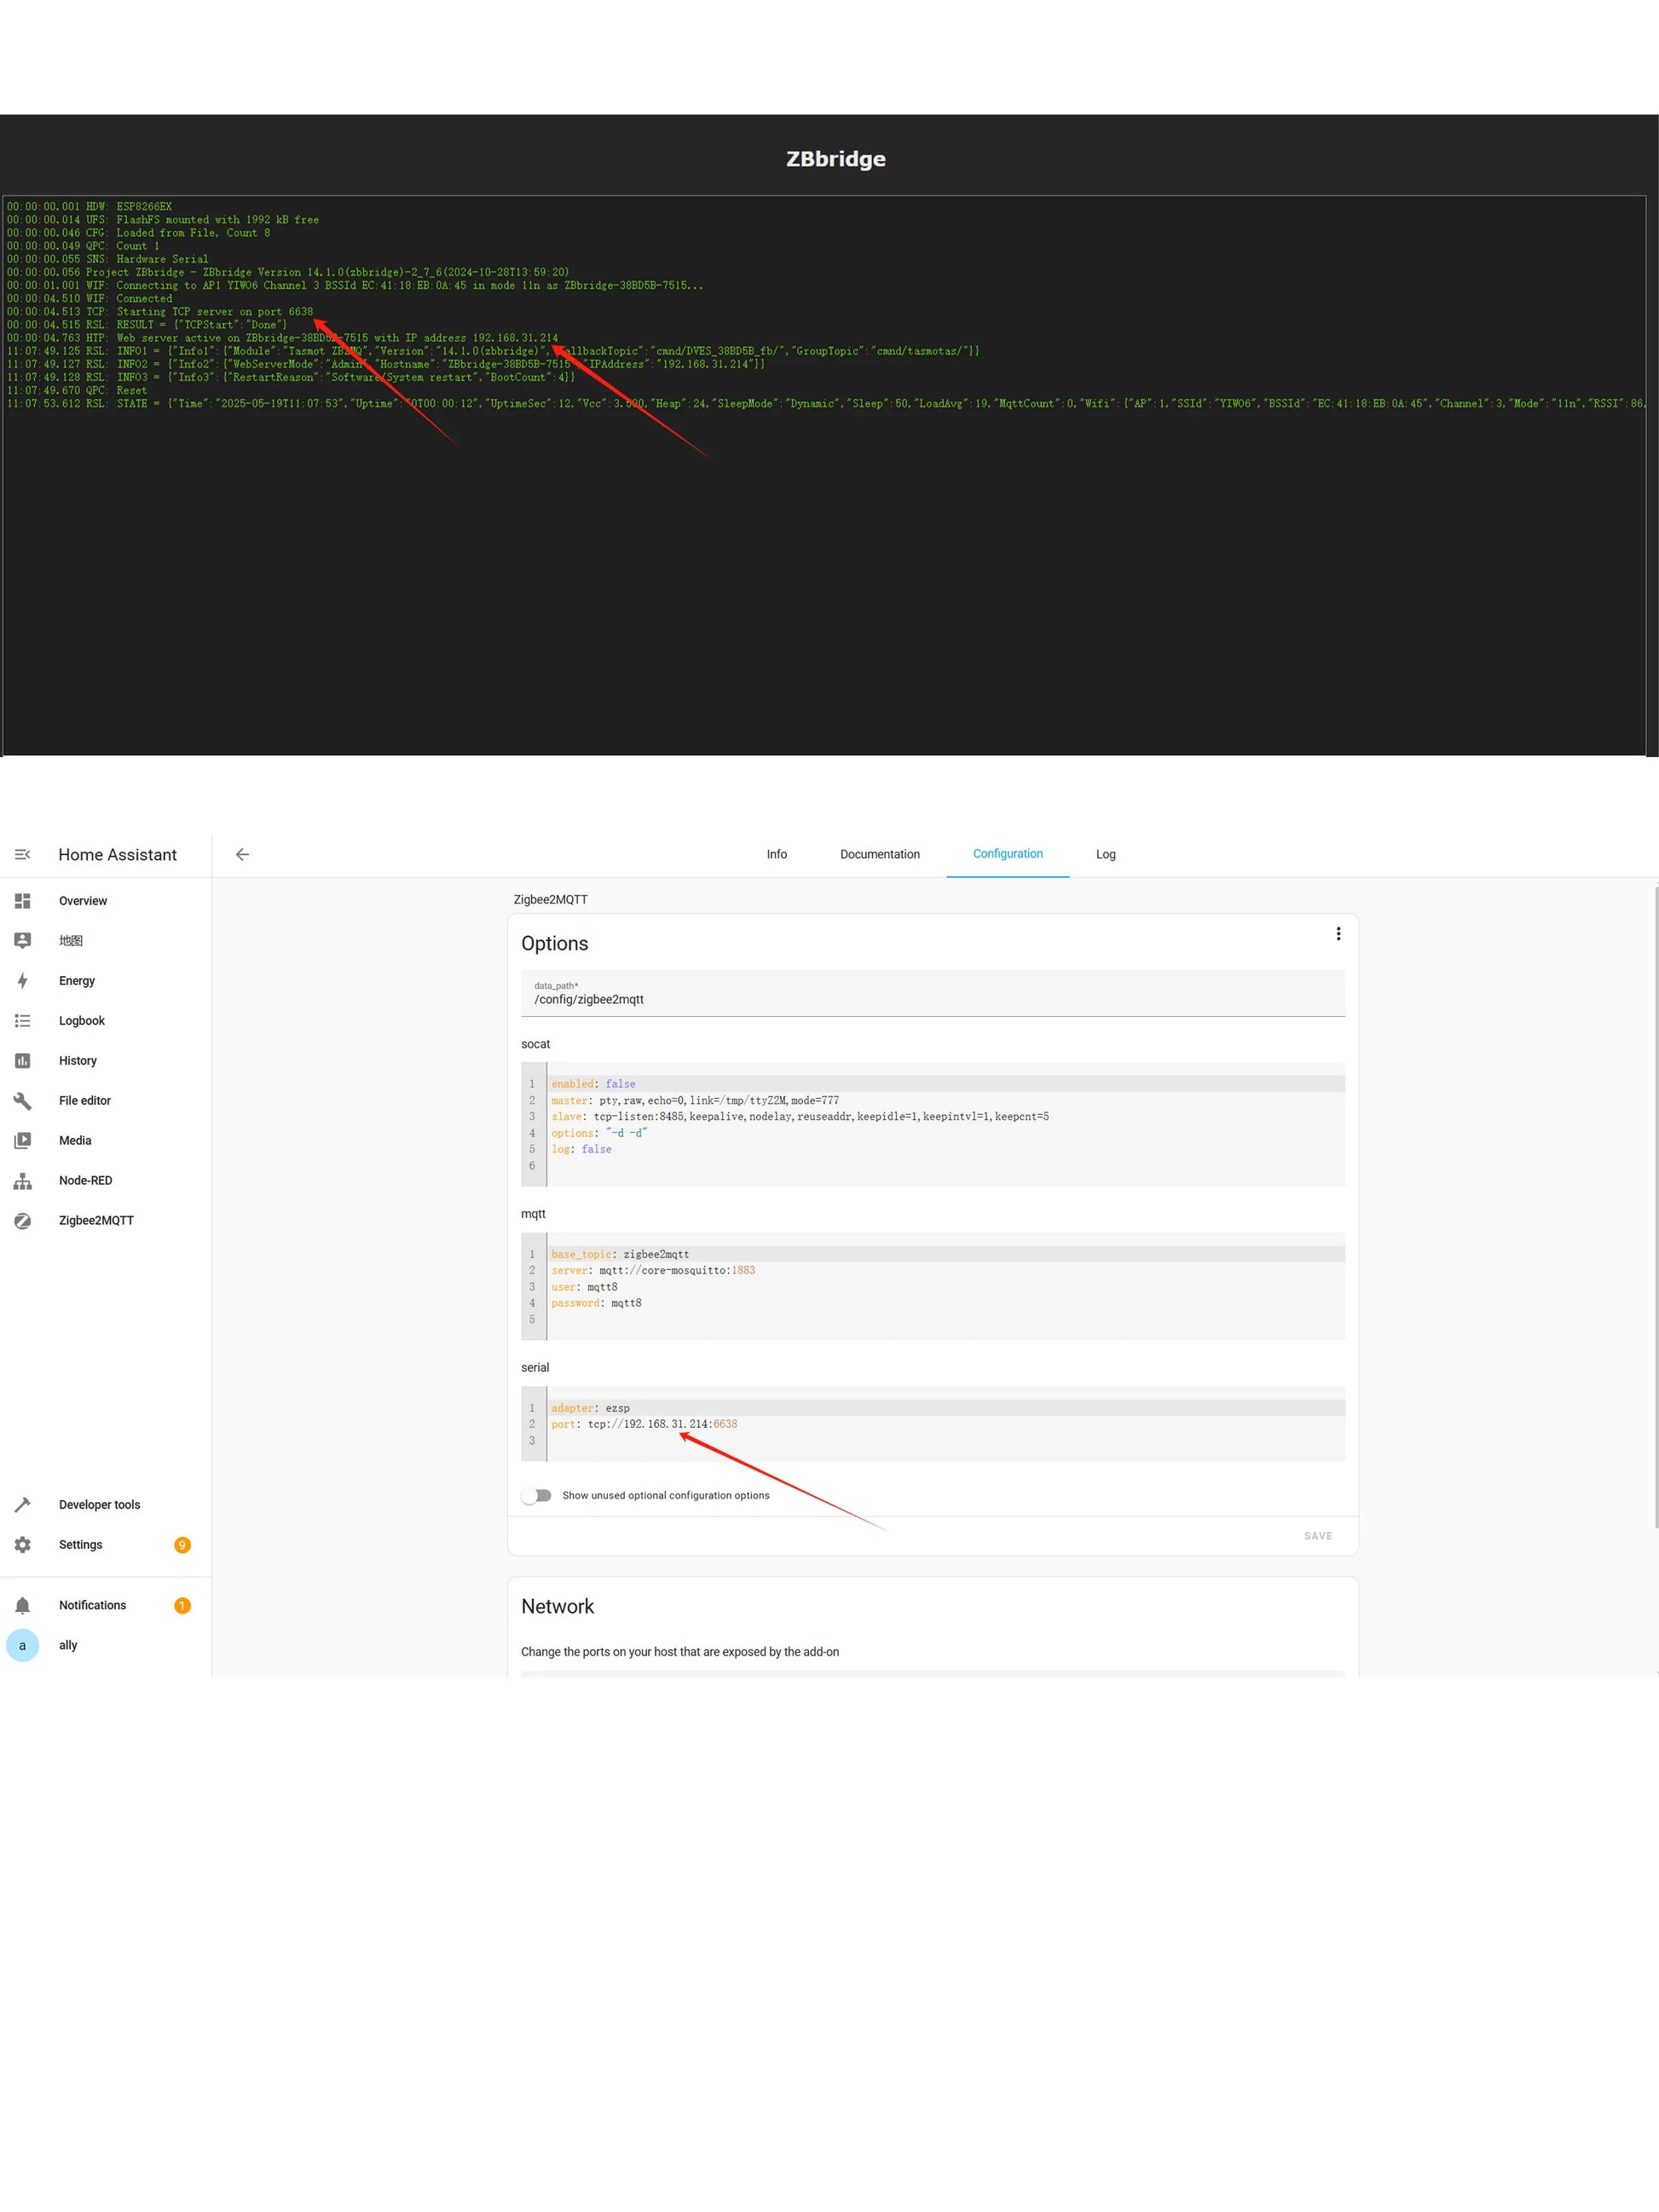
Task: Collapse the Home Assistant sidebar menu icon
Action: pyautogui.click(x=22, y=854)
